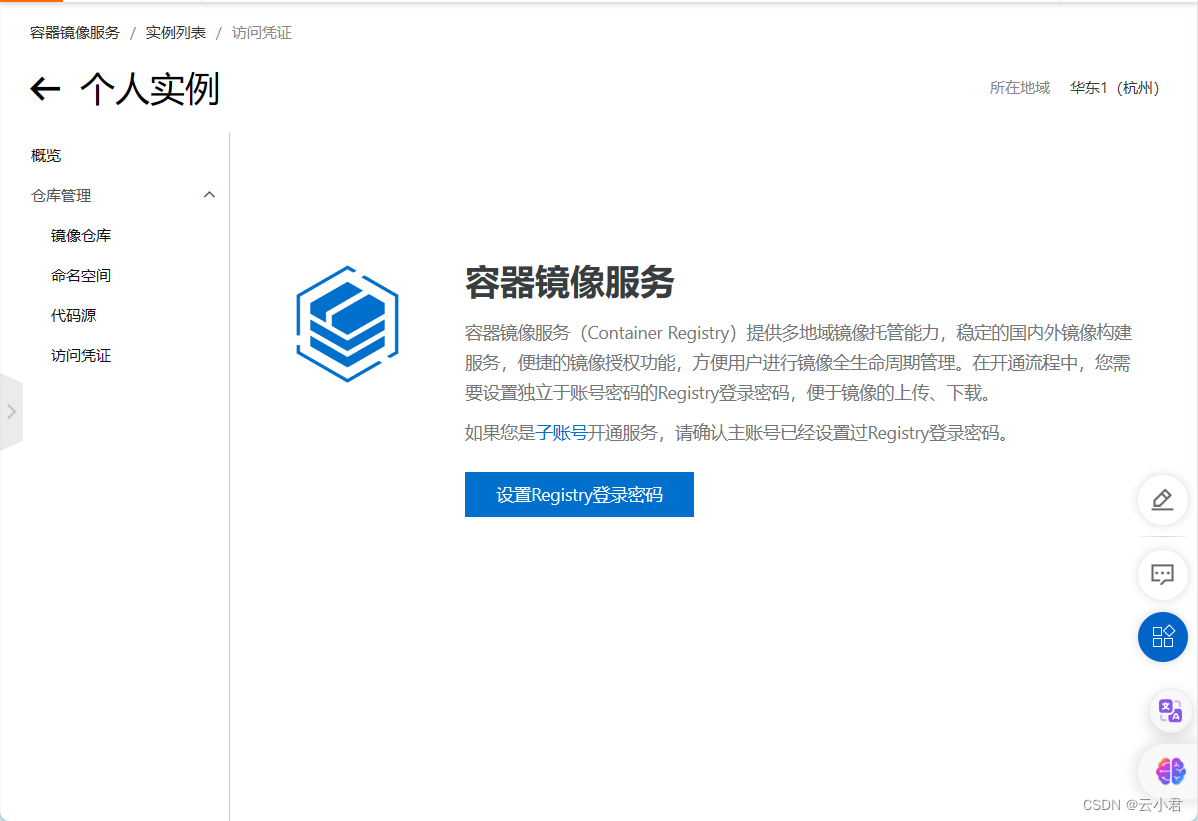Click the 所在地域 label

pos(1020,88)
